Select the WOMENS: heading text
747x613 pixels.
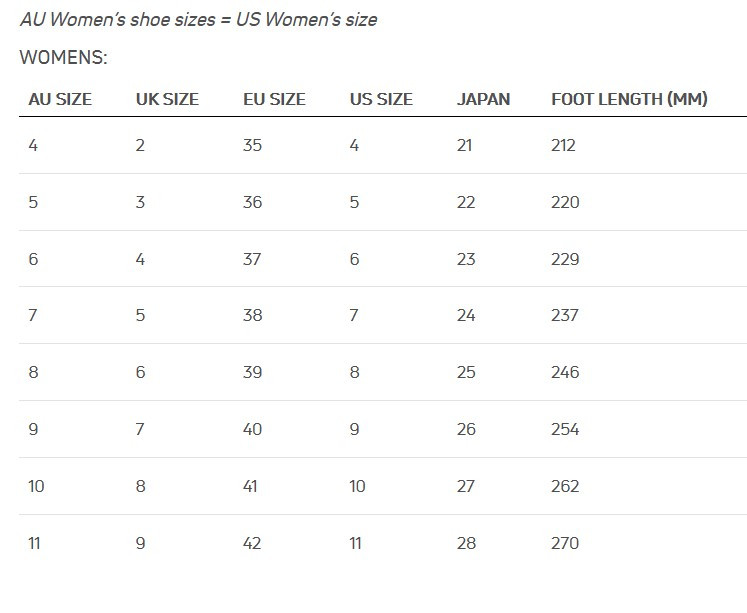coord(63,58)
